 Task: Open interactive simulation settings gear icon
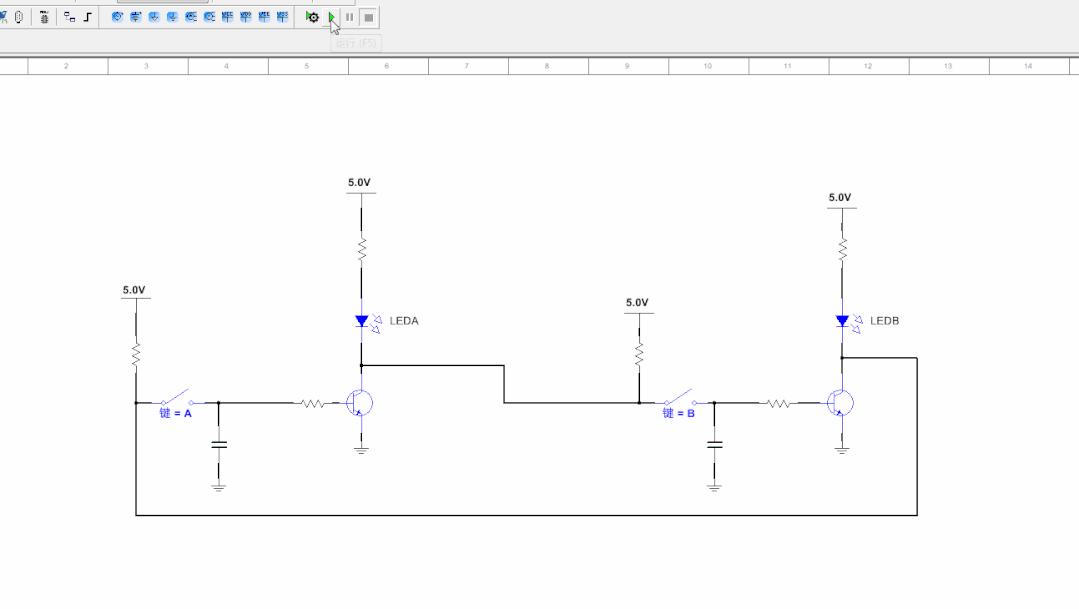(x=312, y=17)
